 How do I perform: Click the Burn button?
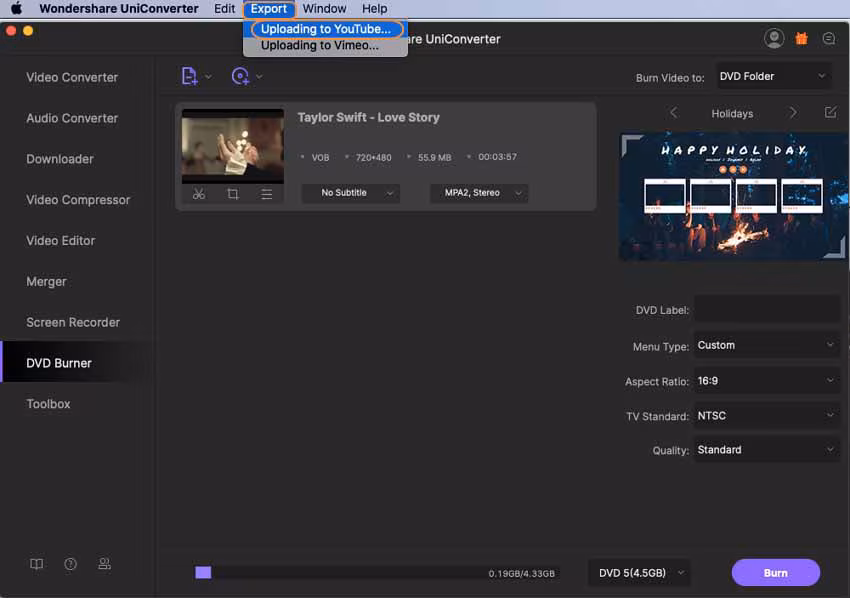[x=776, y=573]
